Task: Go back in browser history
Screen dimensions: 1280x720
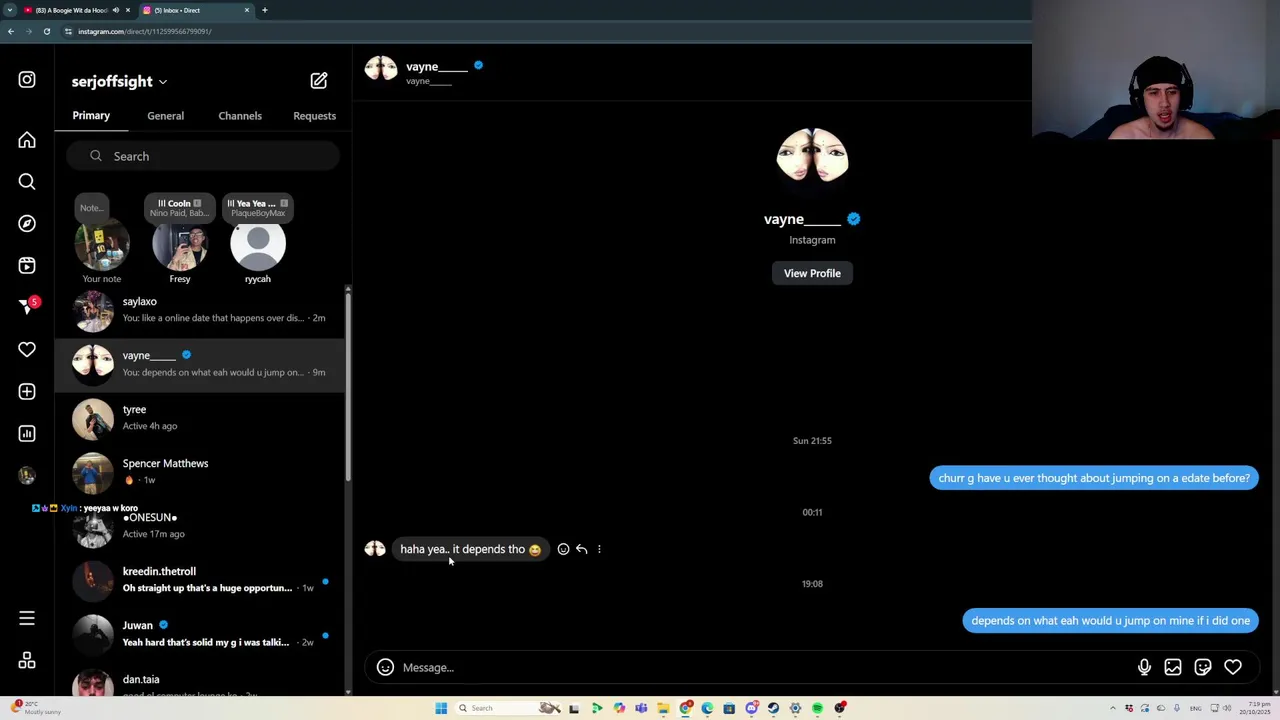Action: point(11,31)
